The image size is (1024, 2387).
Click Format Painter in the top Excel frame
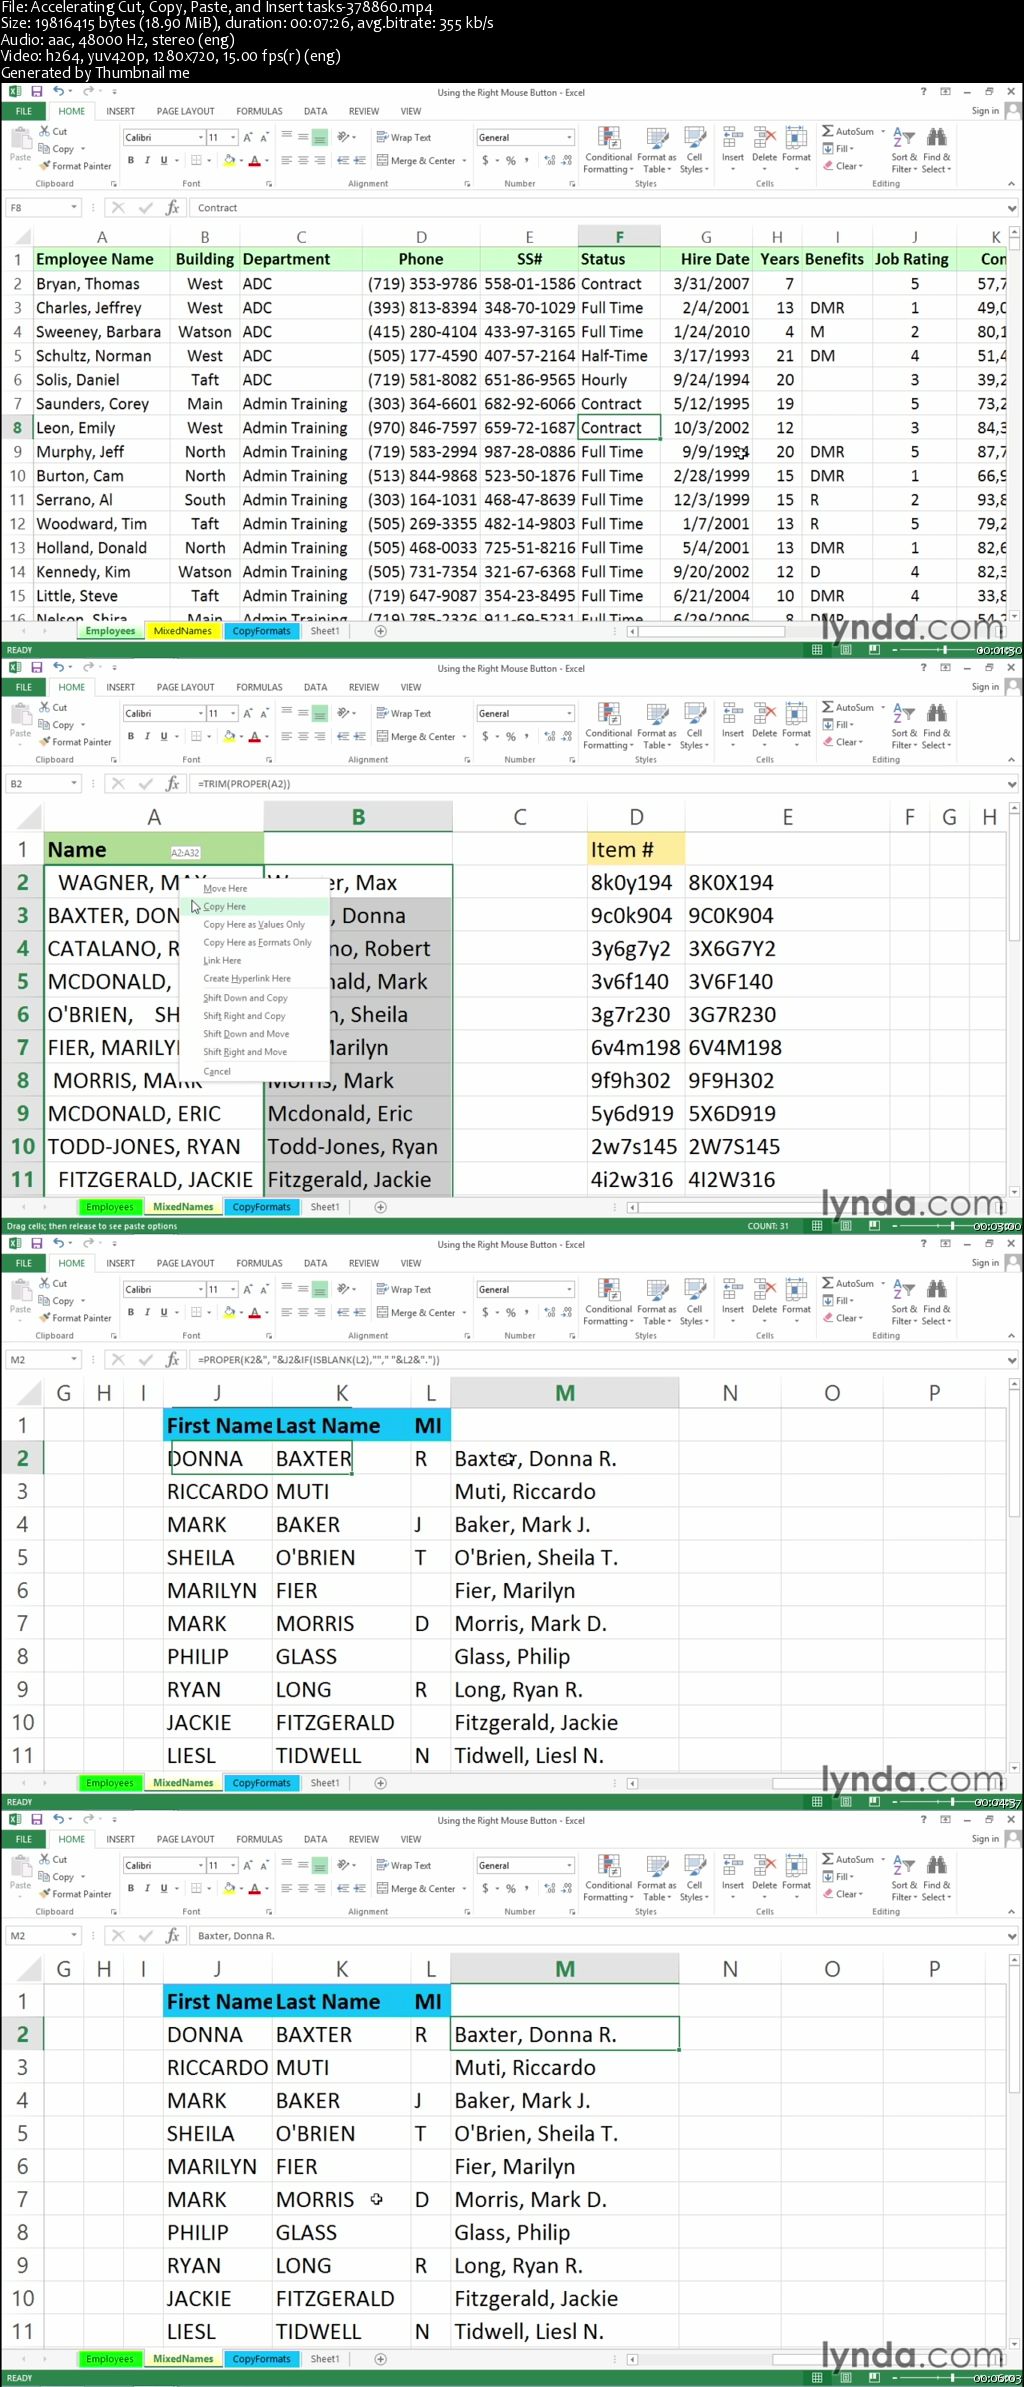coord(75,166)
